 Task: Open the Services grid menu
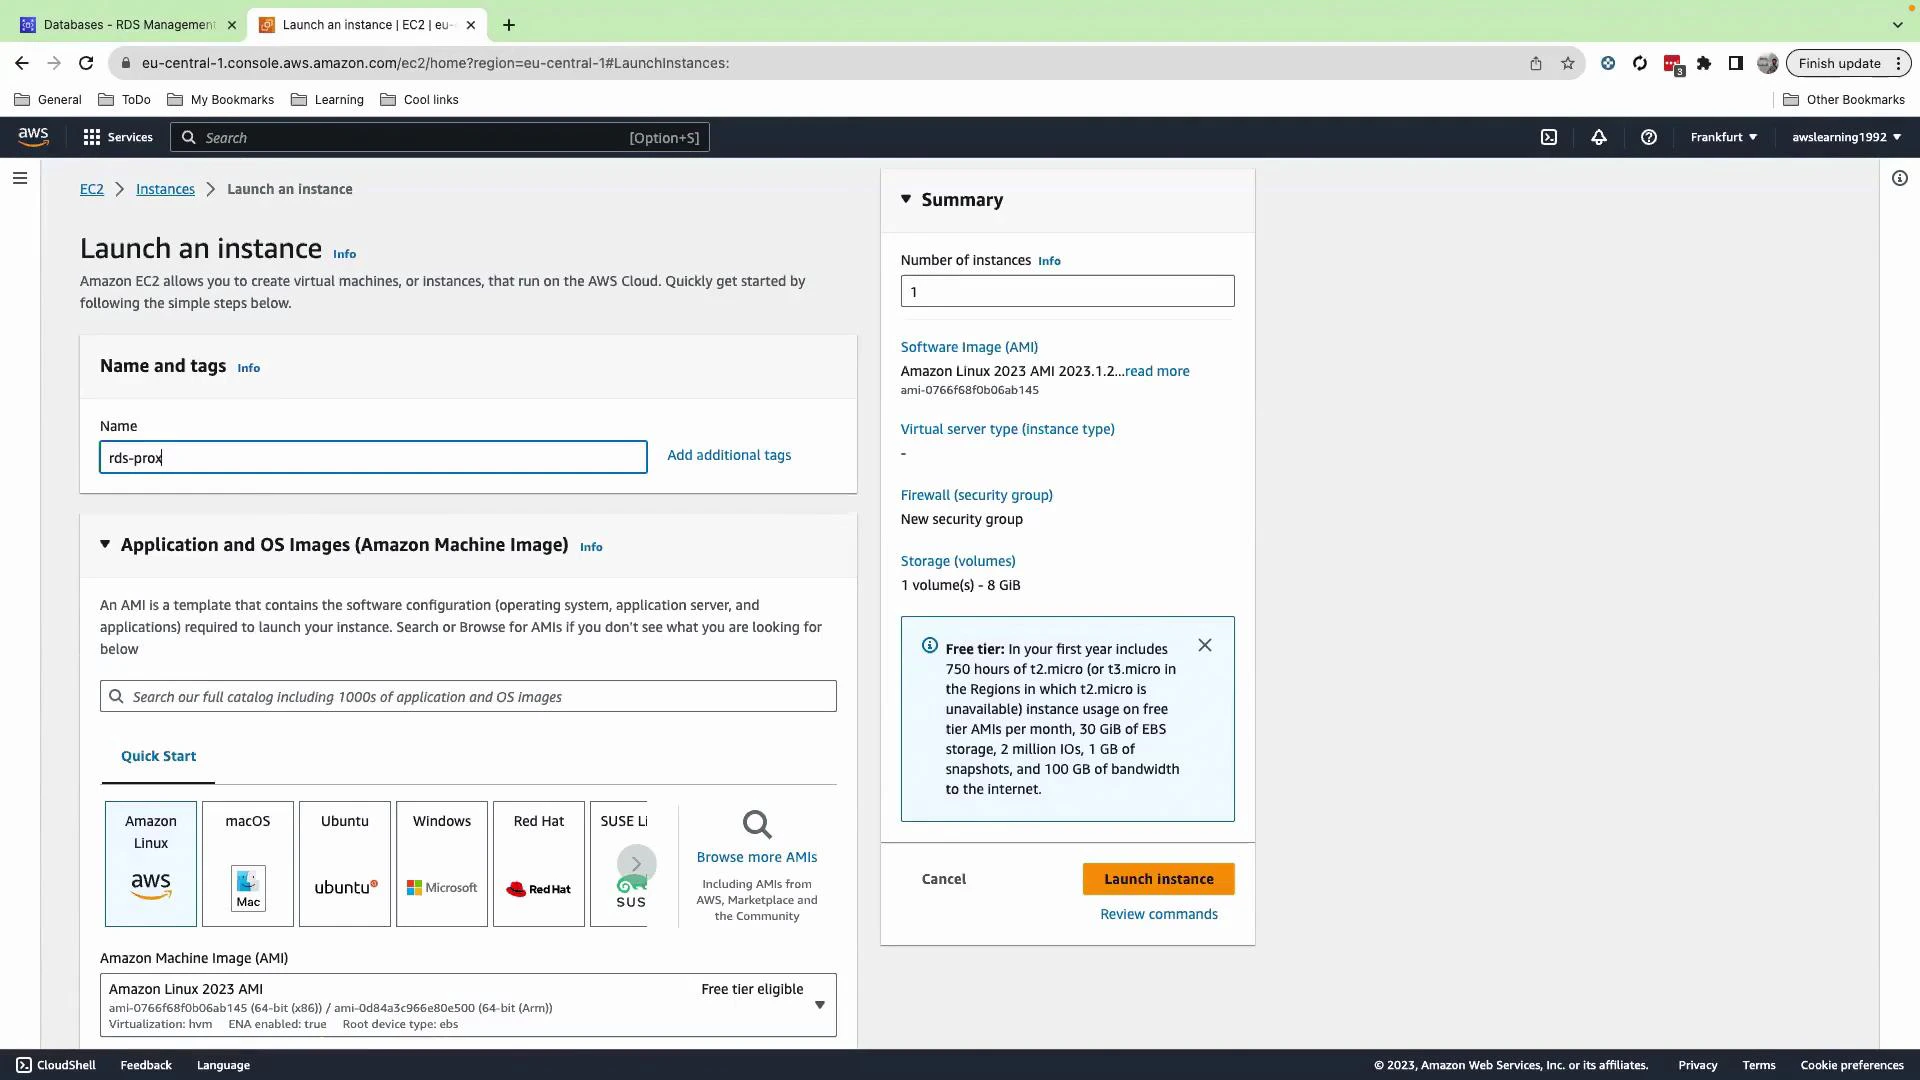click(118, 137)
